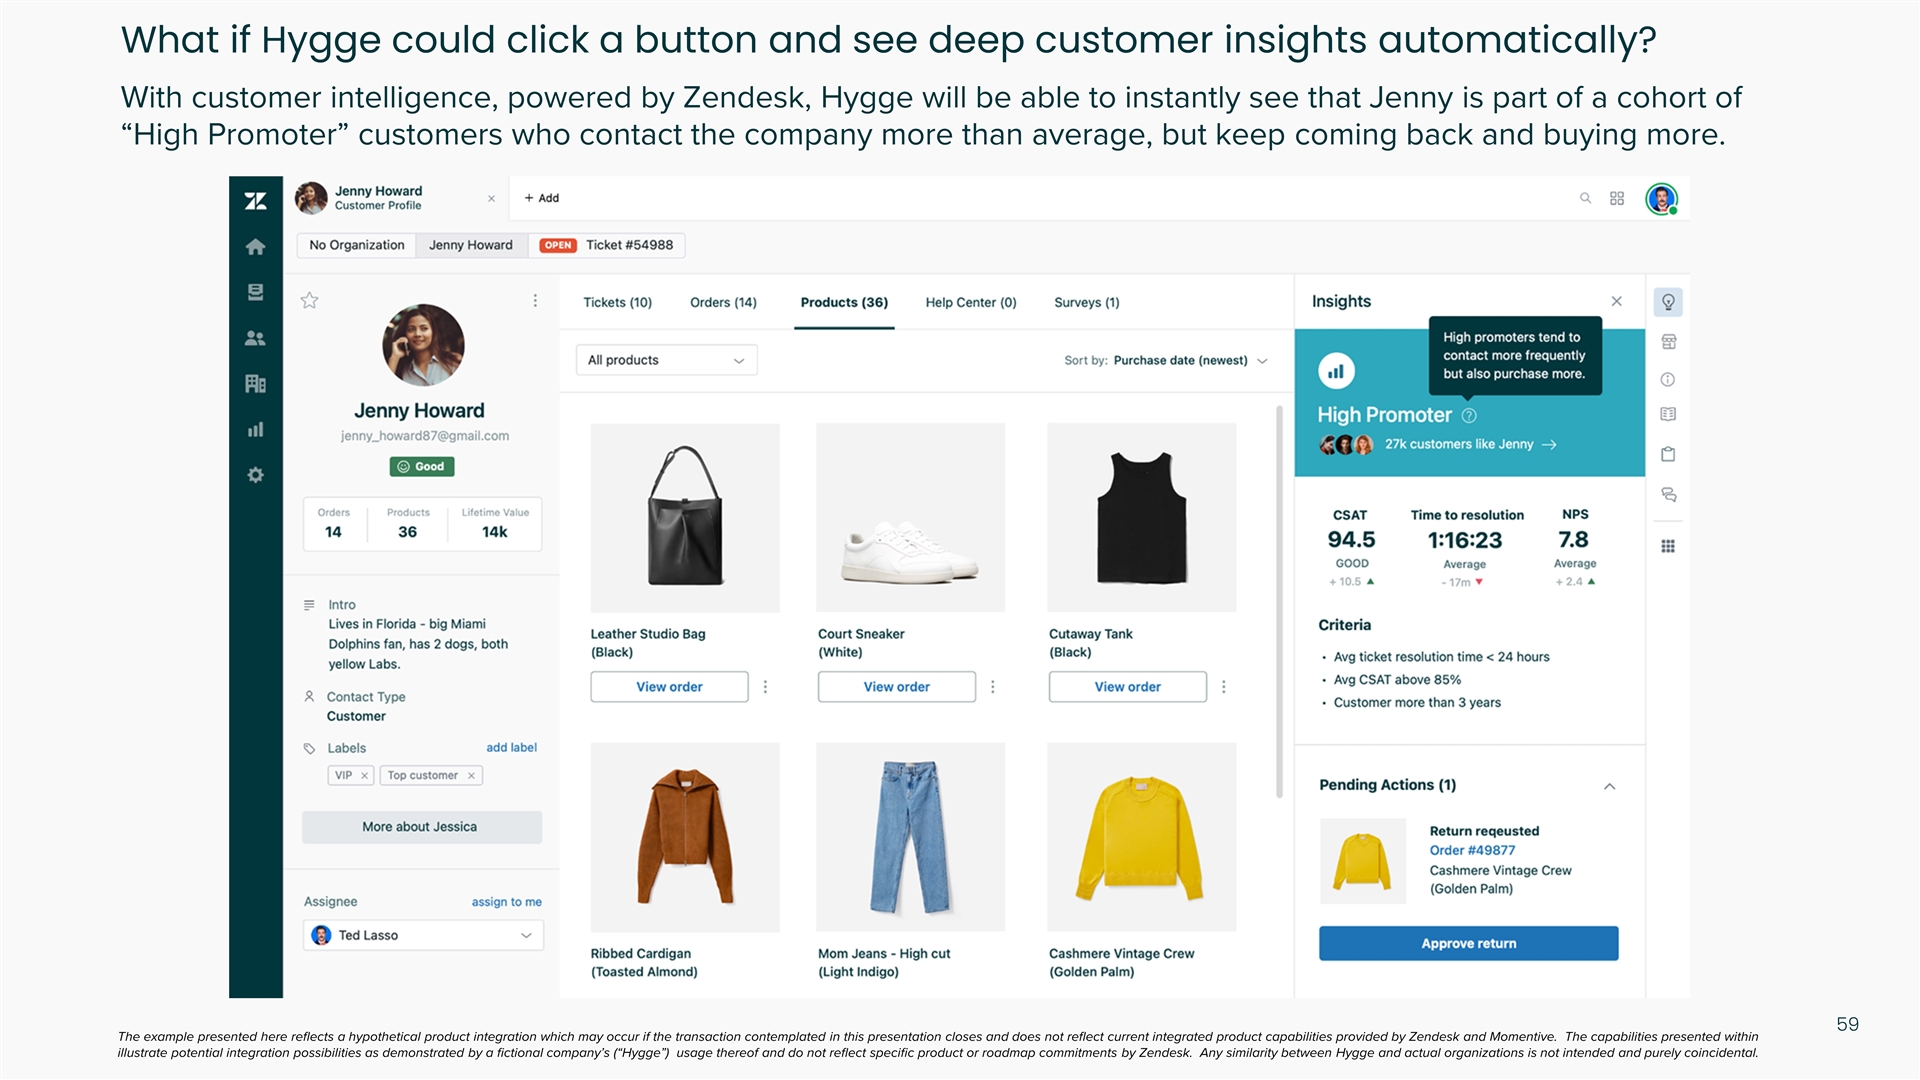Collapse the Pending Actions section
Viewport: 1920px width, 1080px height.
coord(1610,786)
